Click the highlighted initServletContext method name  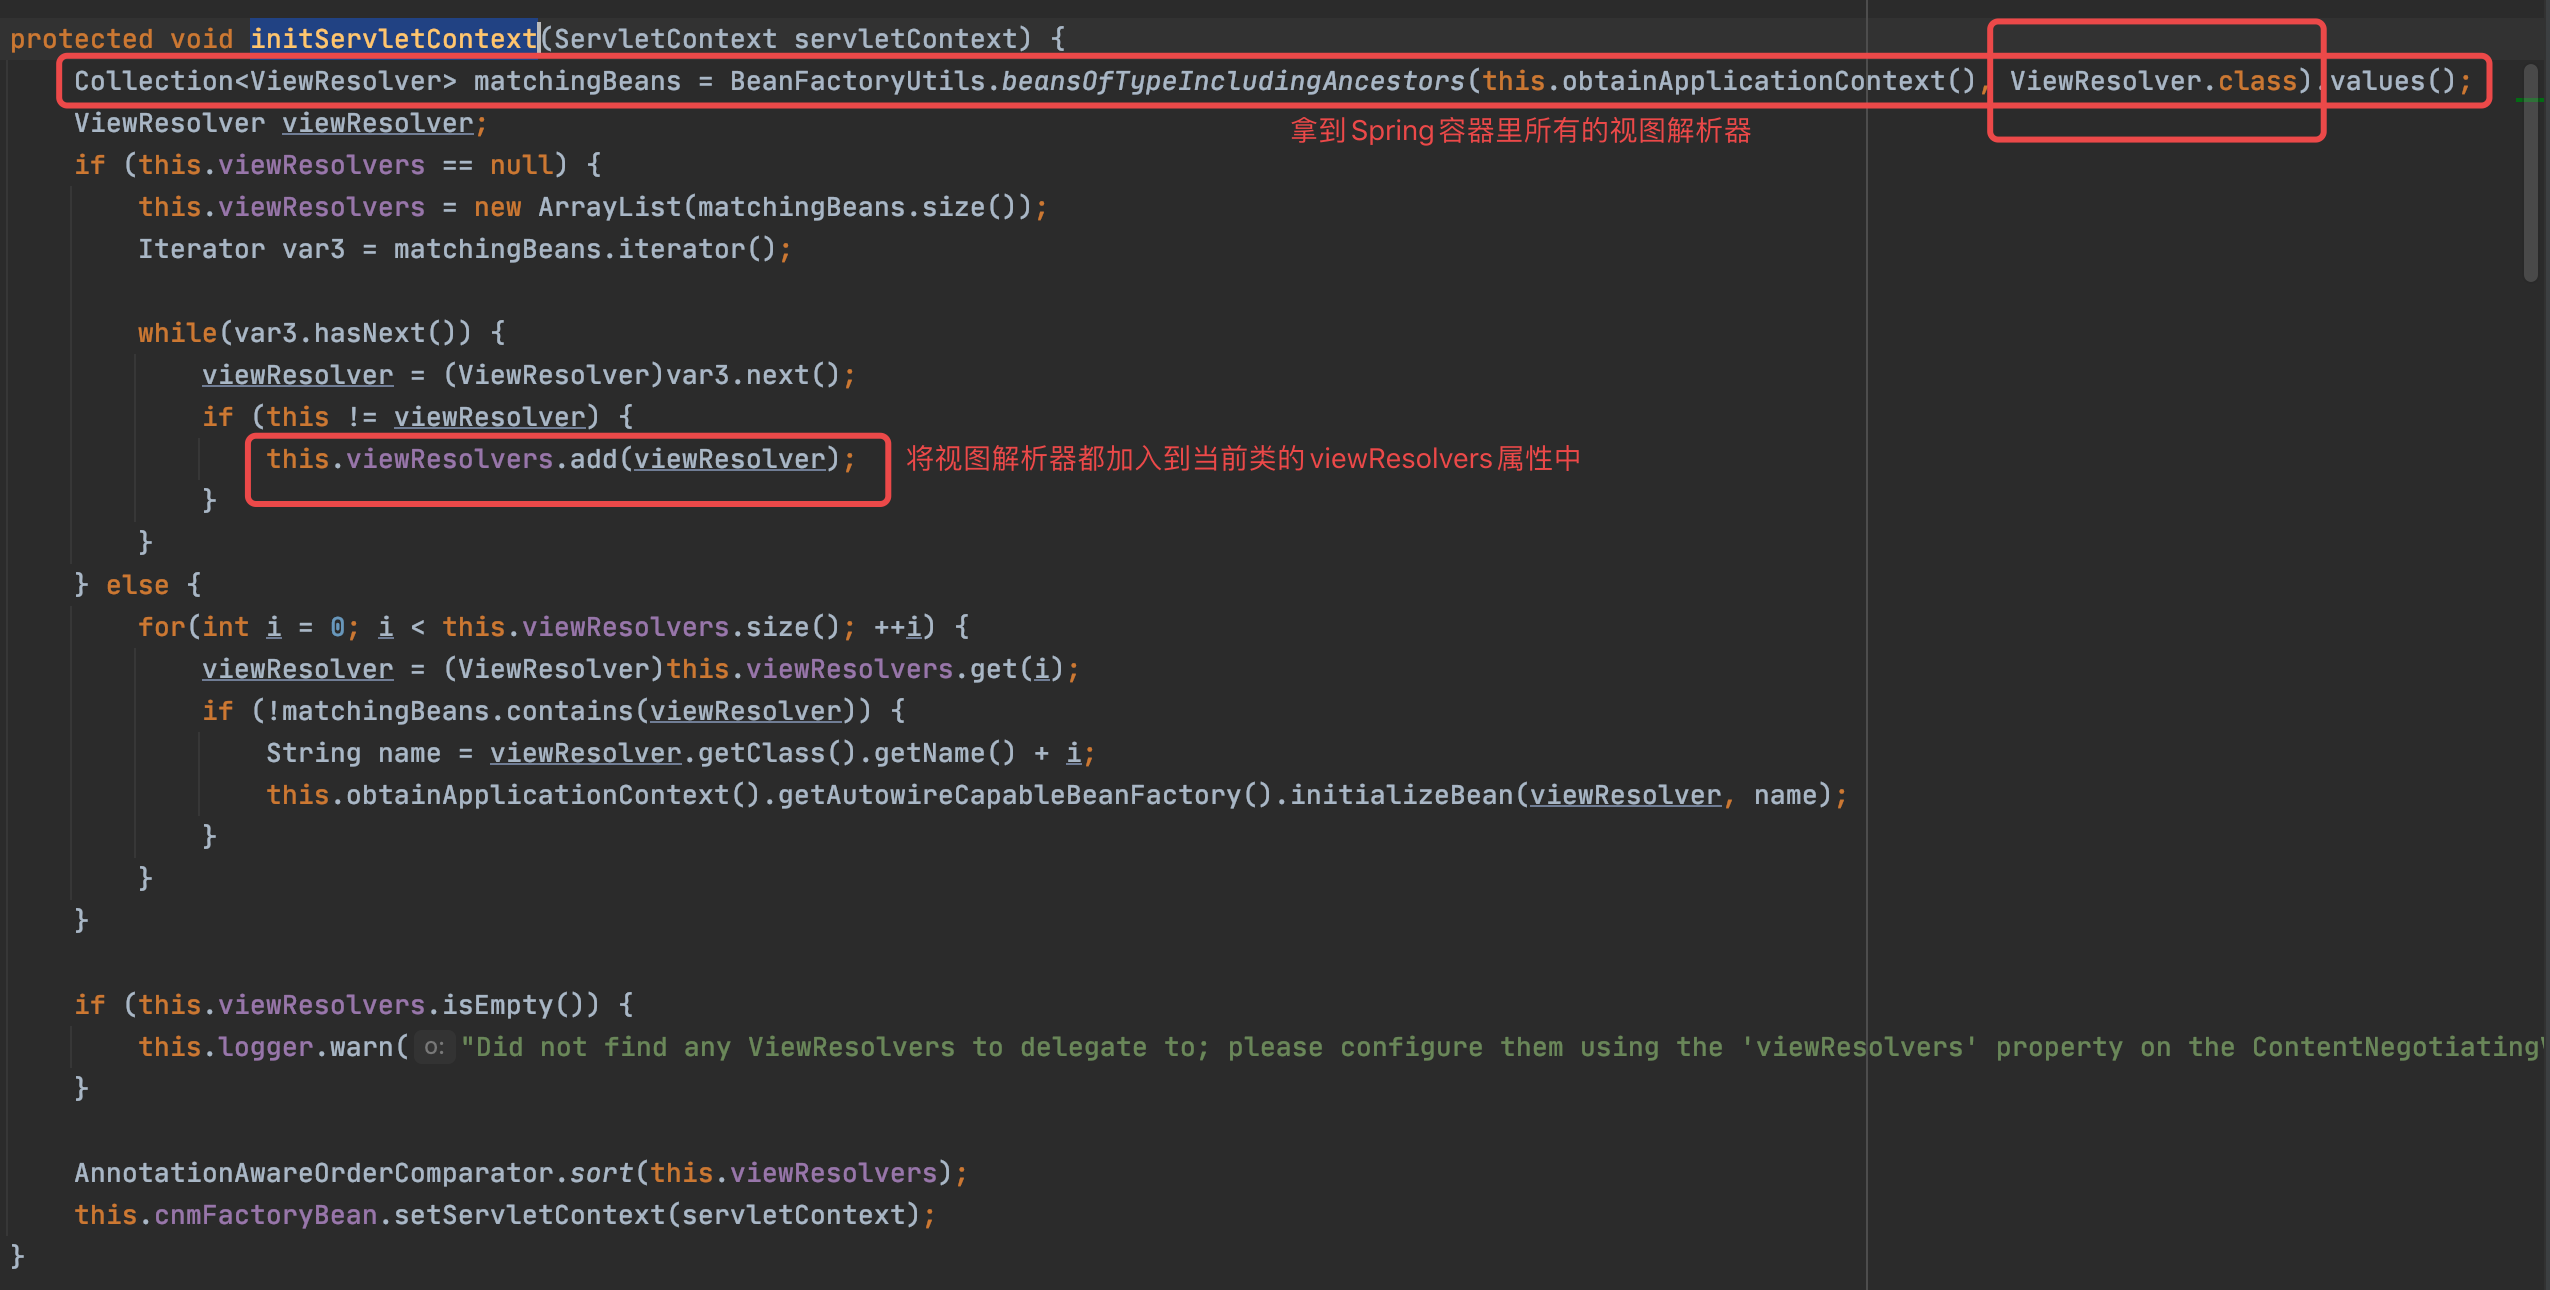(393, 38)
